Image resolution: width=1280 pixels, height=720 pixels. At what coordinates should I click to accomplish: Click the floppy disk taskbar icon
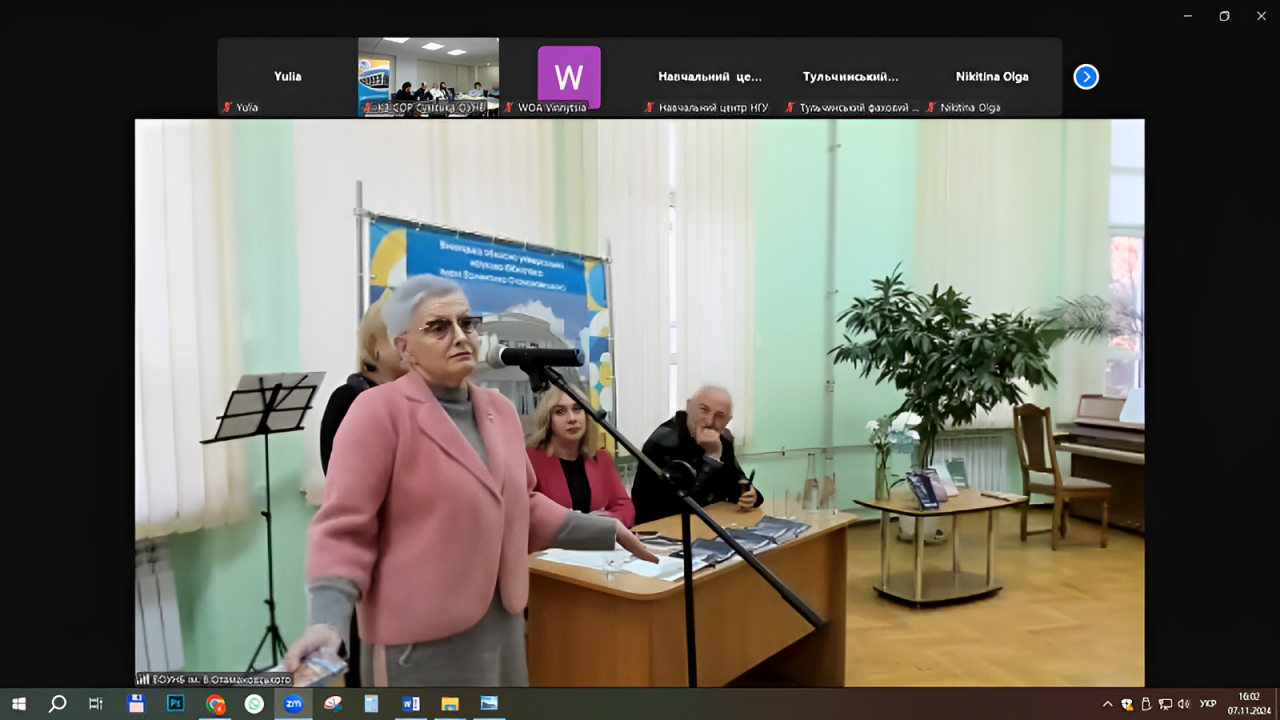[x=137, y=703]
